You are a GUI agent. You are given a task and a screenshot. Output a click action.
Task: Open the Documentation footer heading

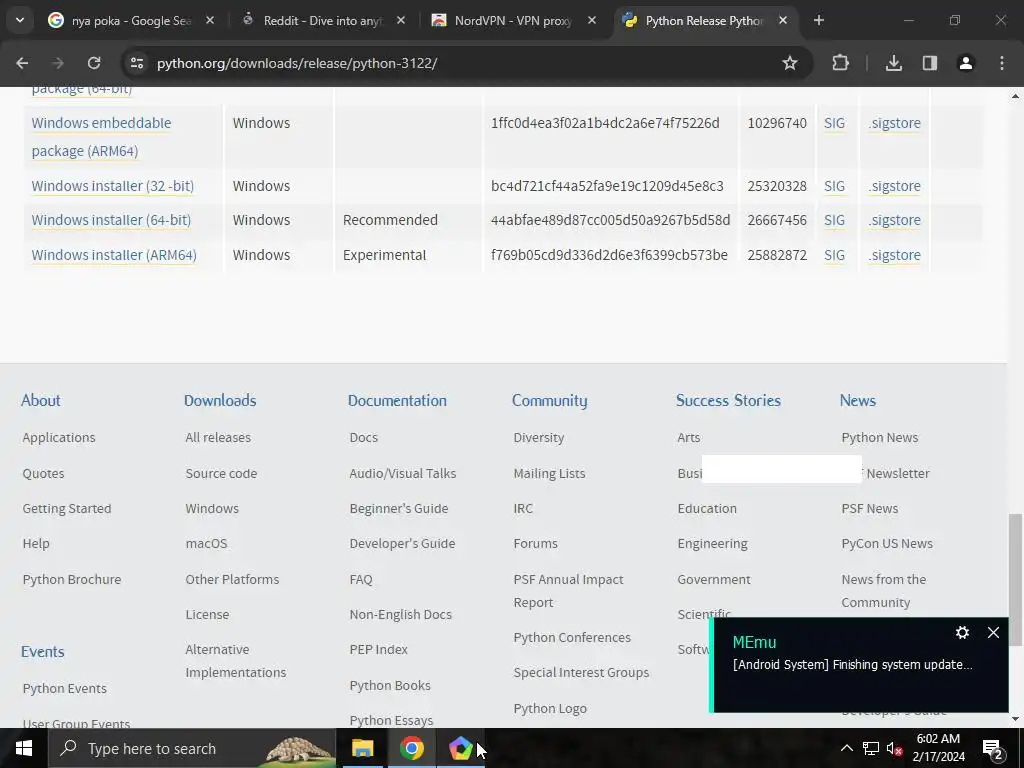[397, 400]
